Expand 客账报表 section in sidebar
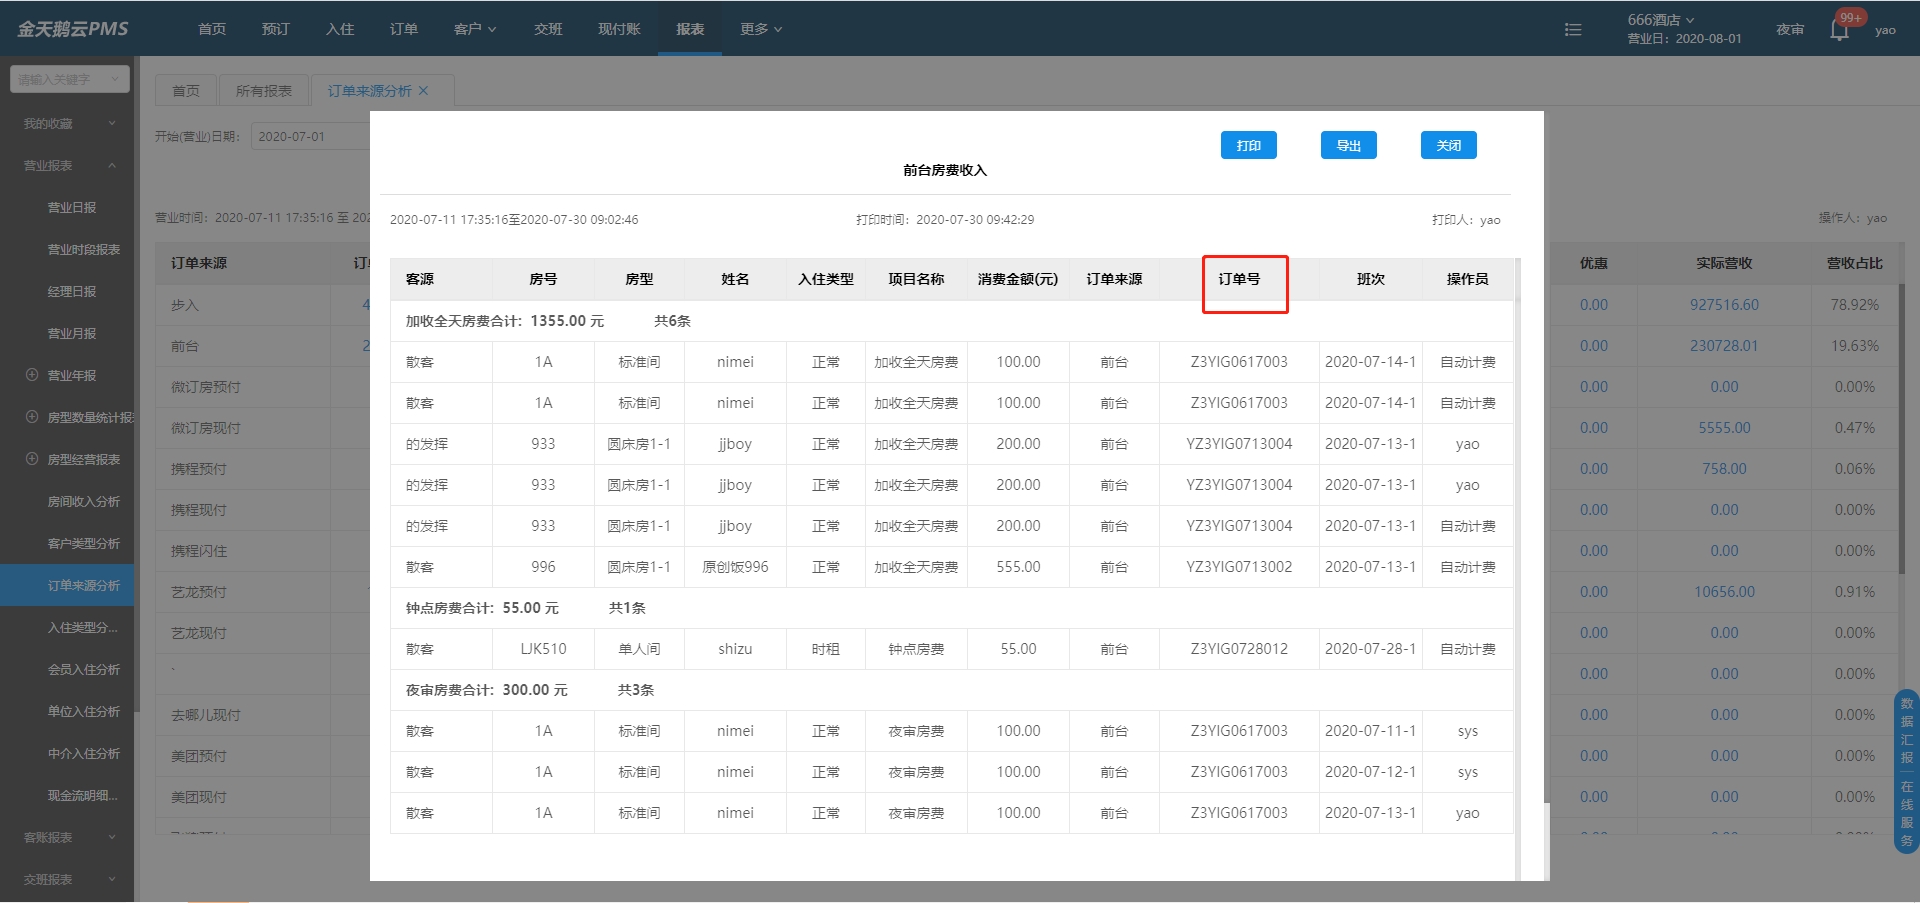The width and height of the screenshot is (1920, 903). pos(68,837)
